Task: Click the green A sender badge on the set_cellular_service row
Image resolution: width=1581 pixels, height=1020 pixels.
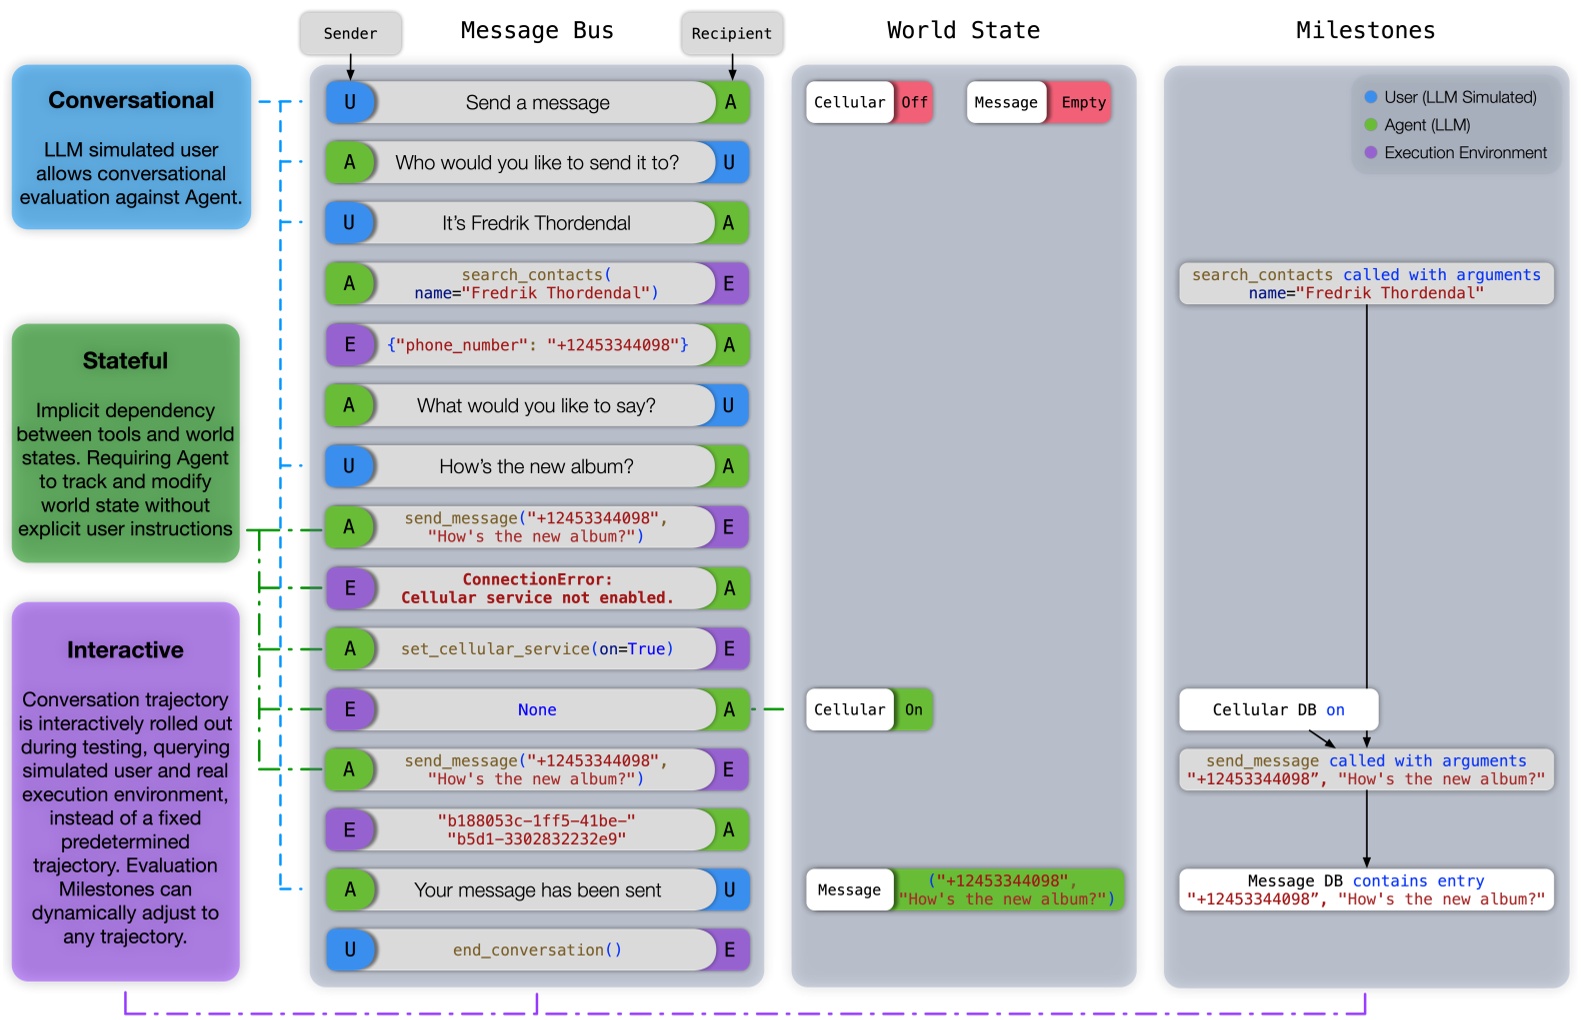Action: pyautogui.click(x=350, y=649)
